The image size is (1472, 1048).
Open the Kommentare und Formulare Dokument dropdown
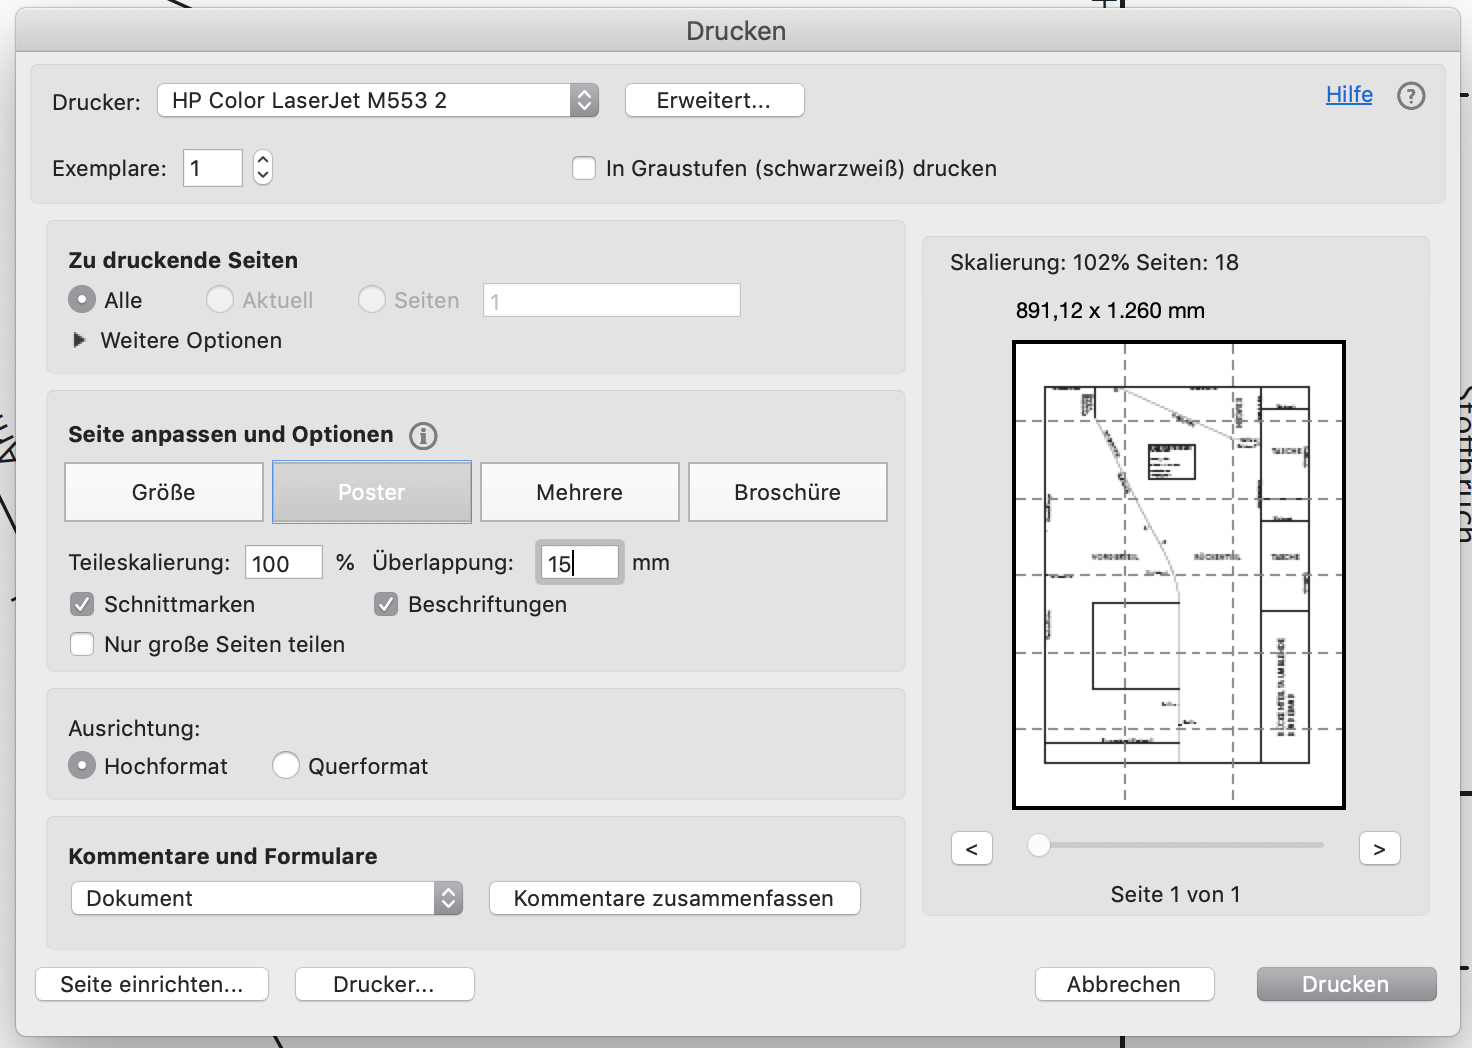click(267, 898)
